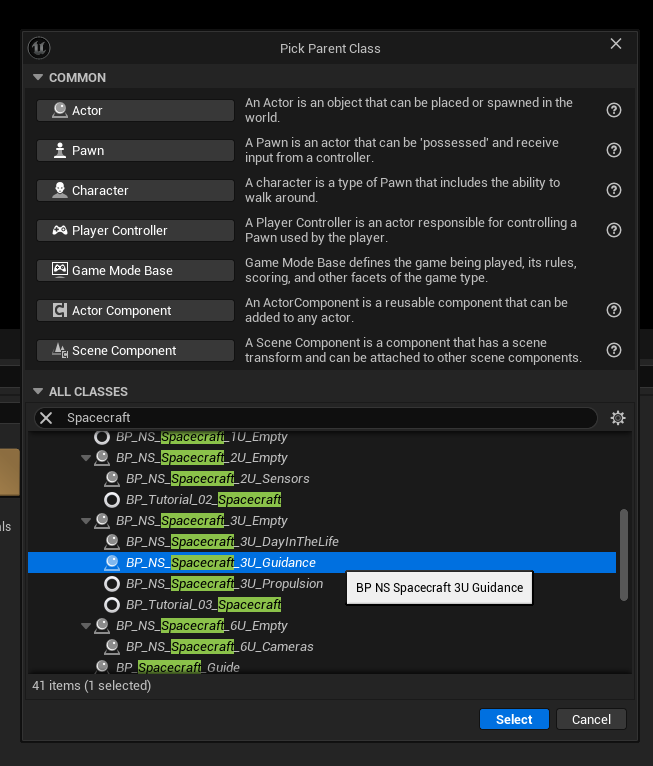The width and height of the screenshot is (653, 766).
Task: Click help icon for Actor Component
Action: (x=614, y=311)
